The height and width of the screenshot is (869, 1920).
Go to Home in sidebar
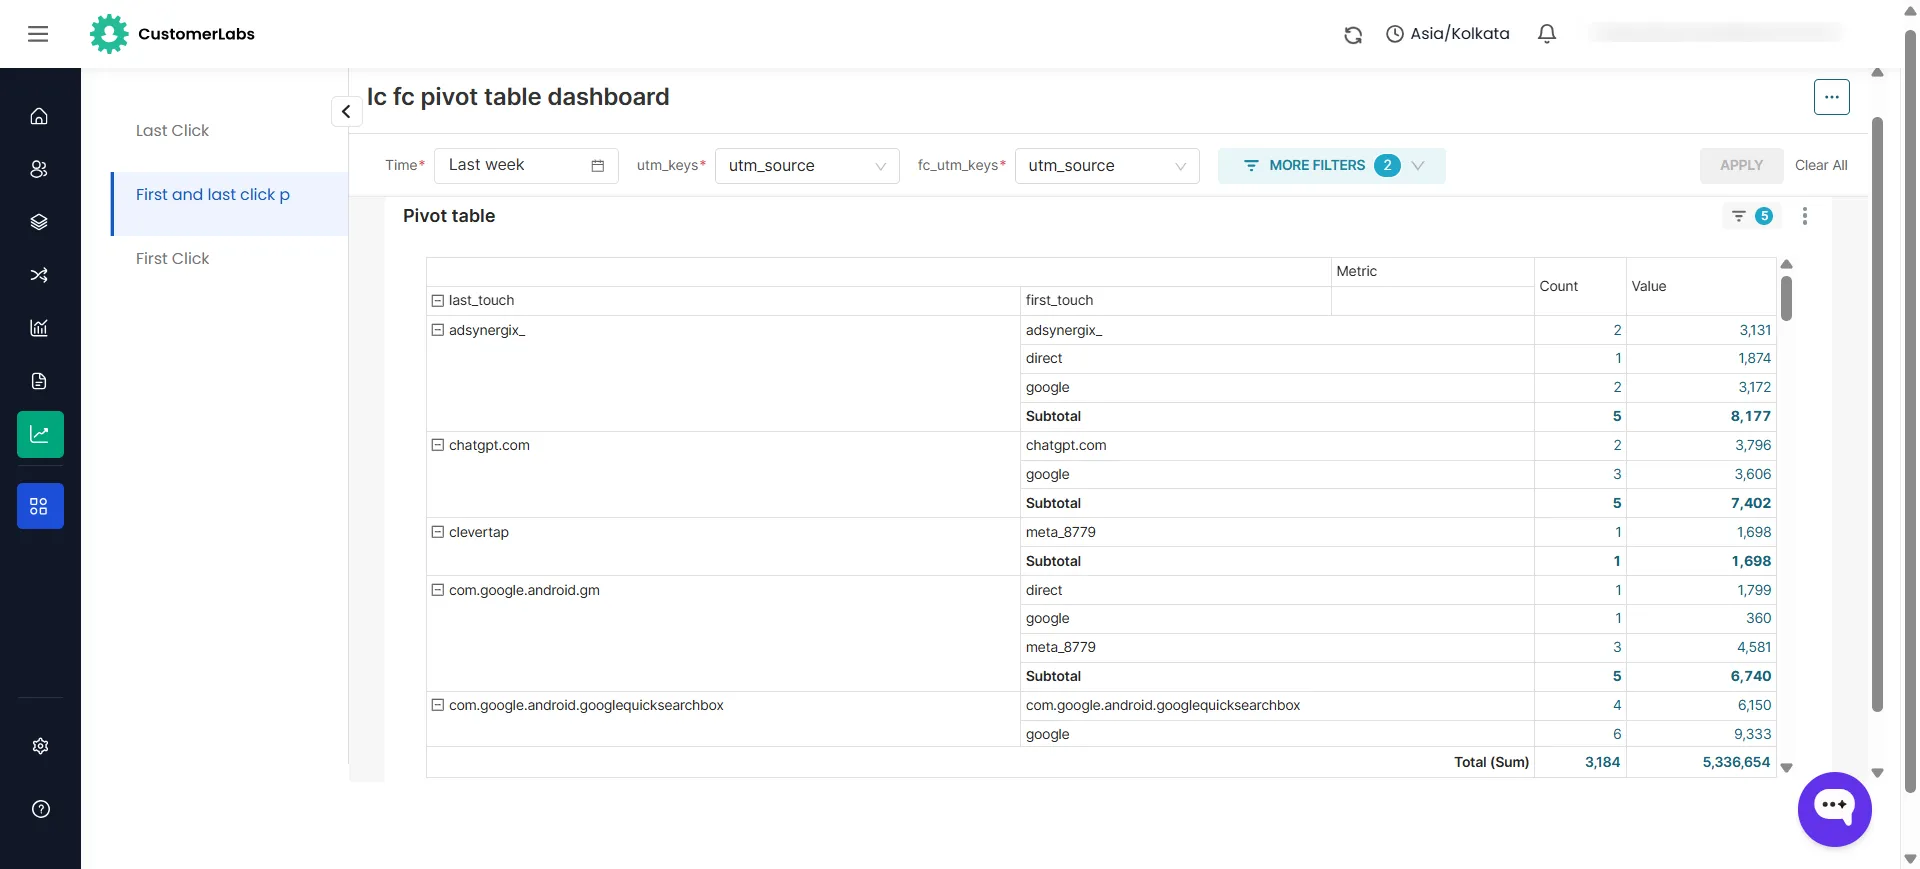39,116
